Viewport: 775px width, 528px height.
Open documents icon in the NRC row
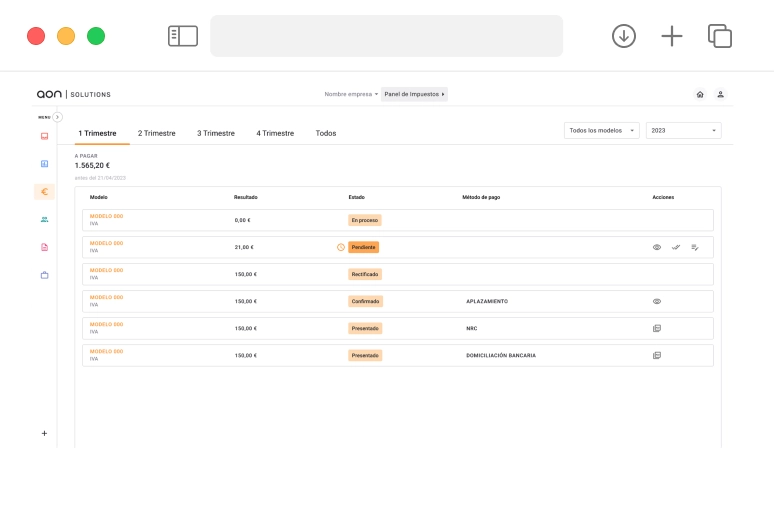point(657,328)
